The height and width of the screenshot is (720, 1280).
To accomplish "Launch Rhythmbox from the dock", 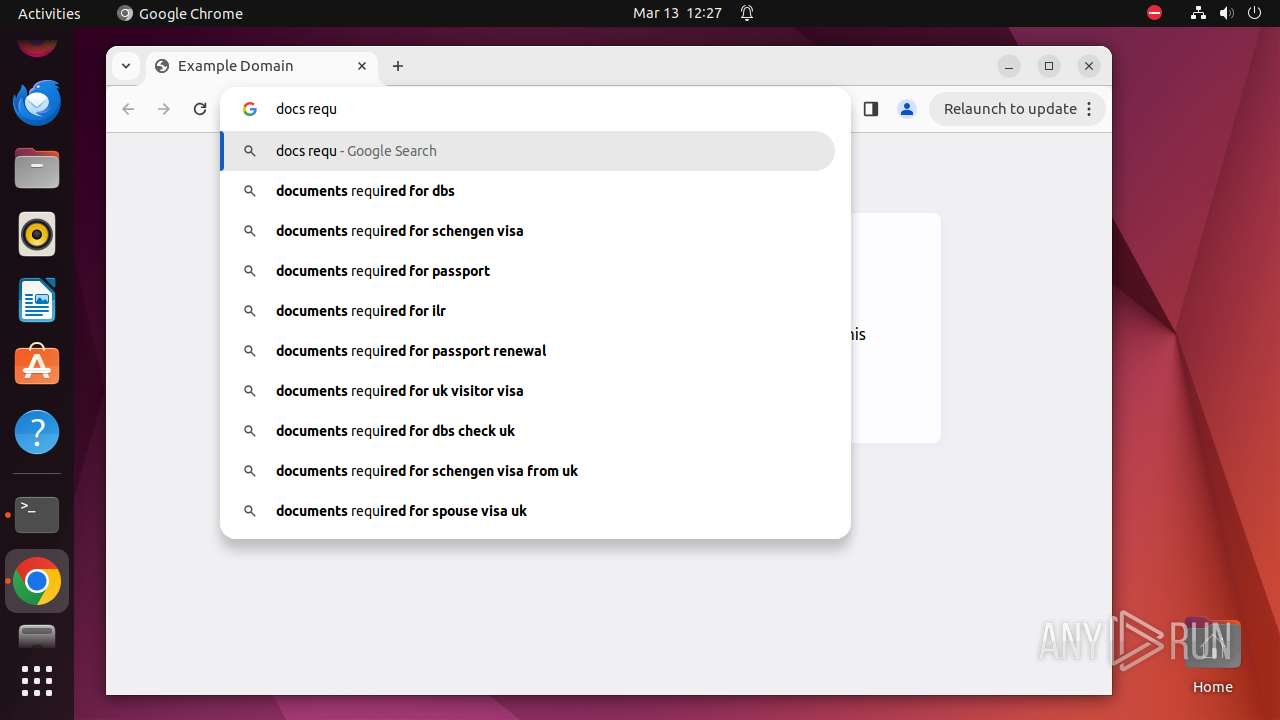I will coord(37,234).
